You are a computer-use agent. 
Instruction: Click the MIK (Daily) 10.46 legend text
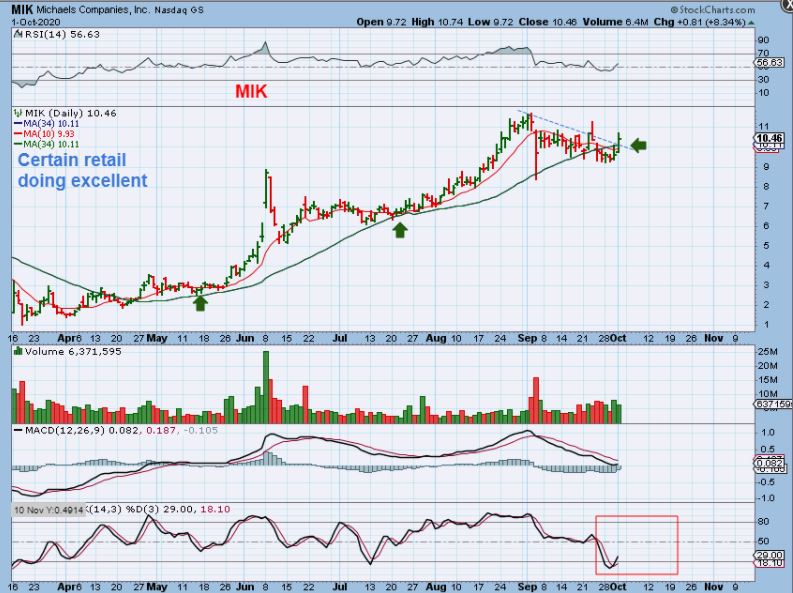[70, 113]
